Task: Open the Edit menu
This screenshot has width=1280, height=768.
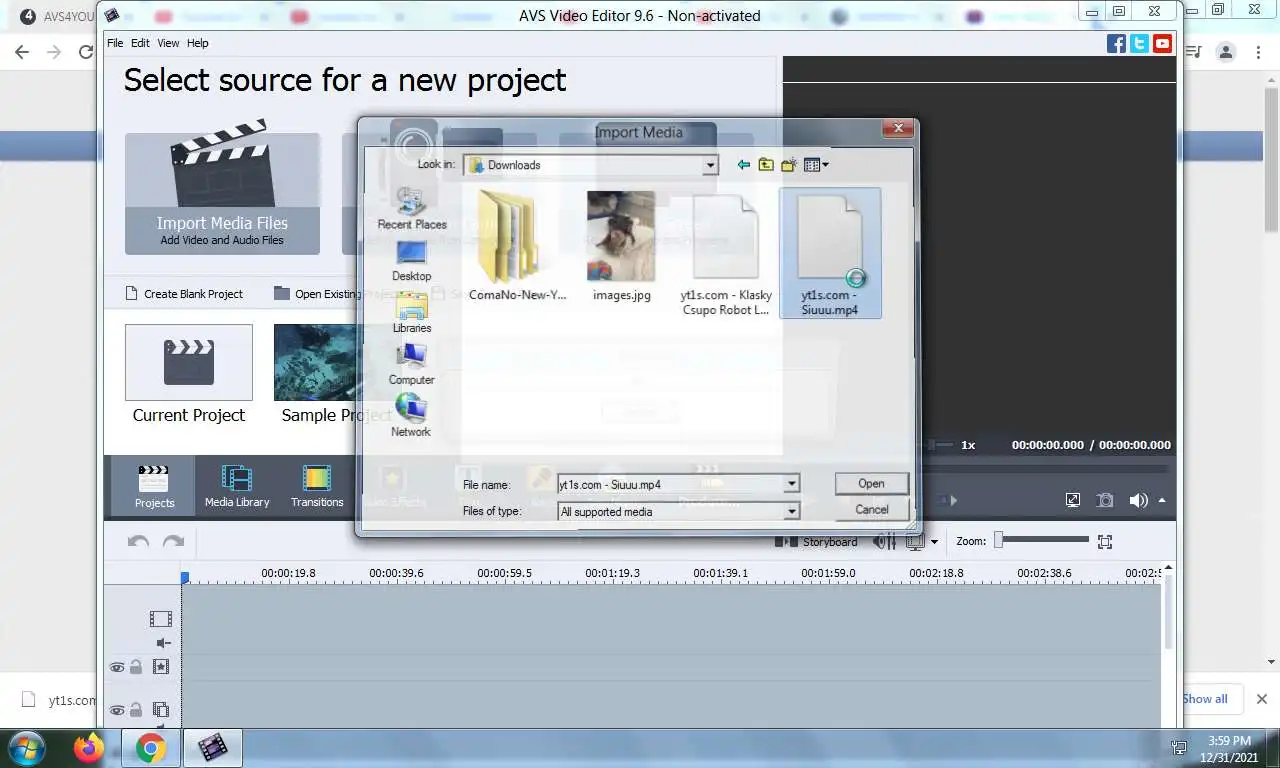Action: point(140,43)
